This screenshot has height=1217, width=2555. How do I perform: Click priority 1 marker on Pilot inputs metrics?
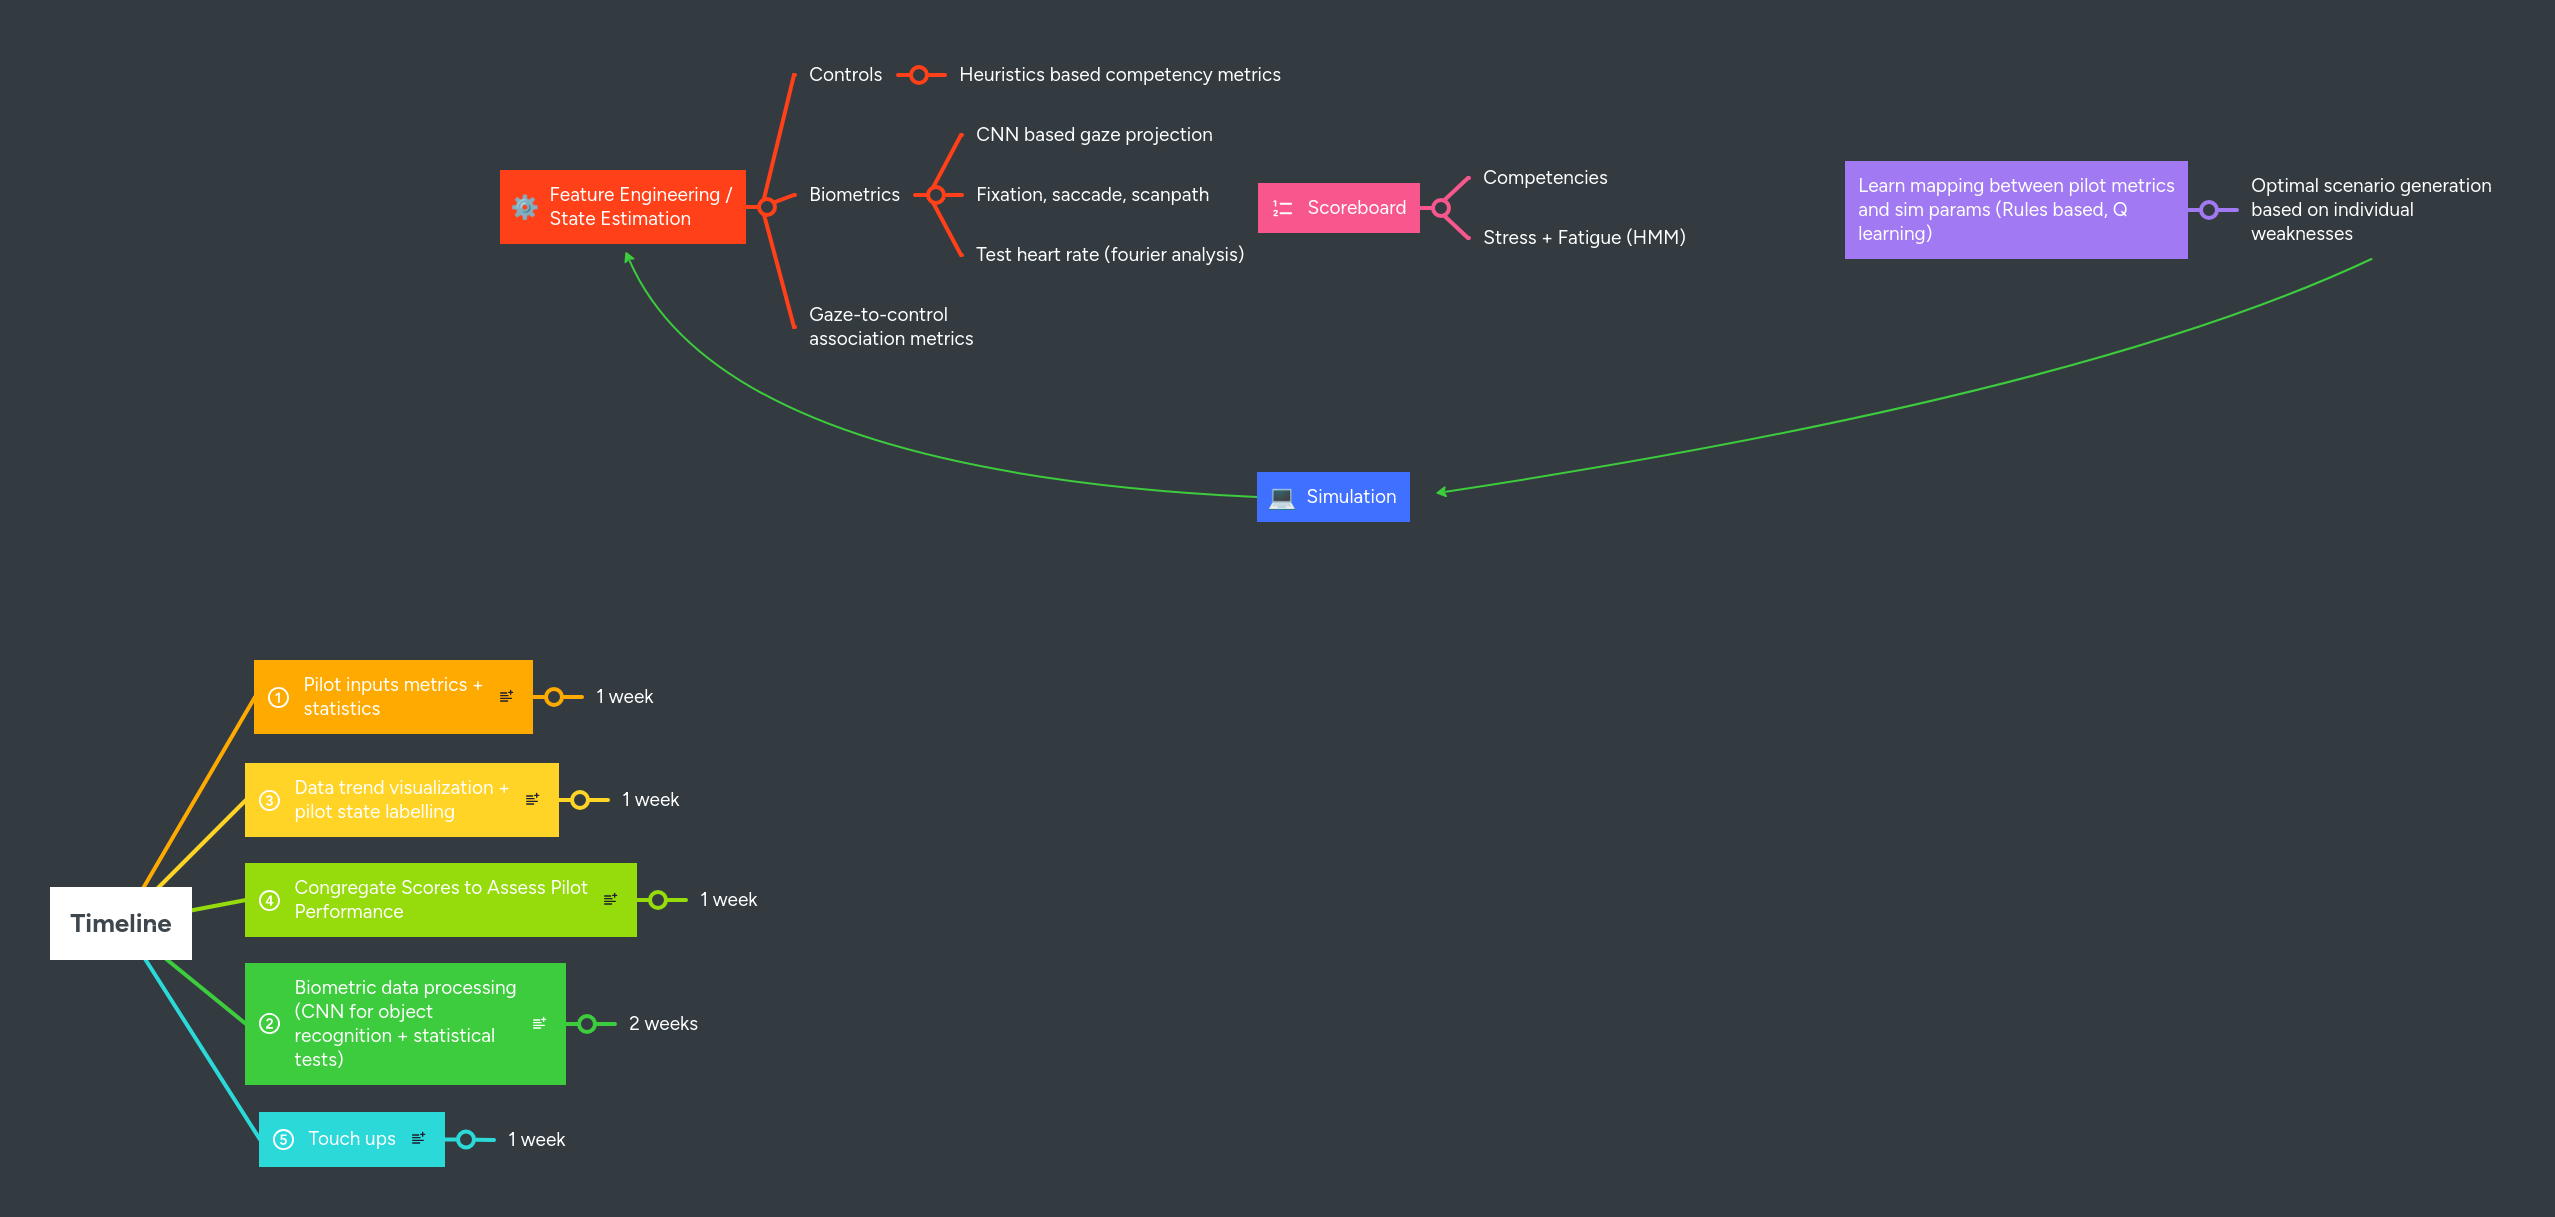point(279,697)
